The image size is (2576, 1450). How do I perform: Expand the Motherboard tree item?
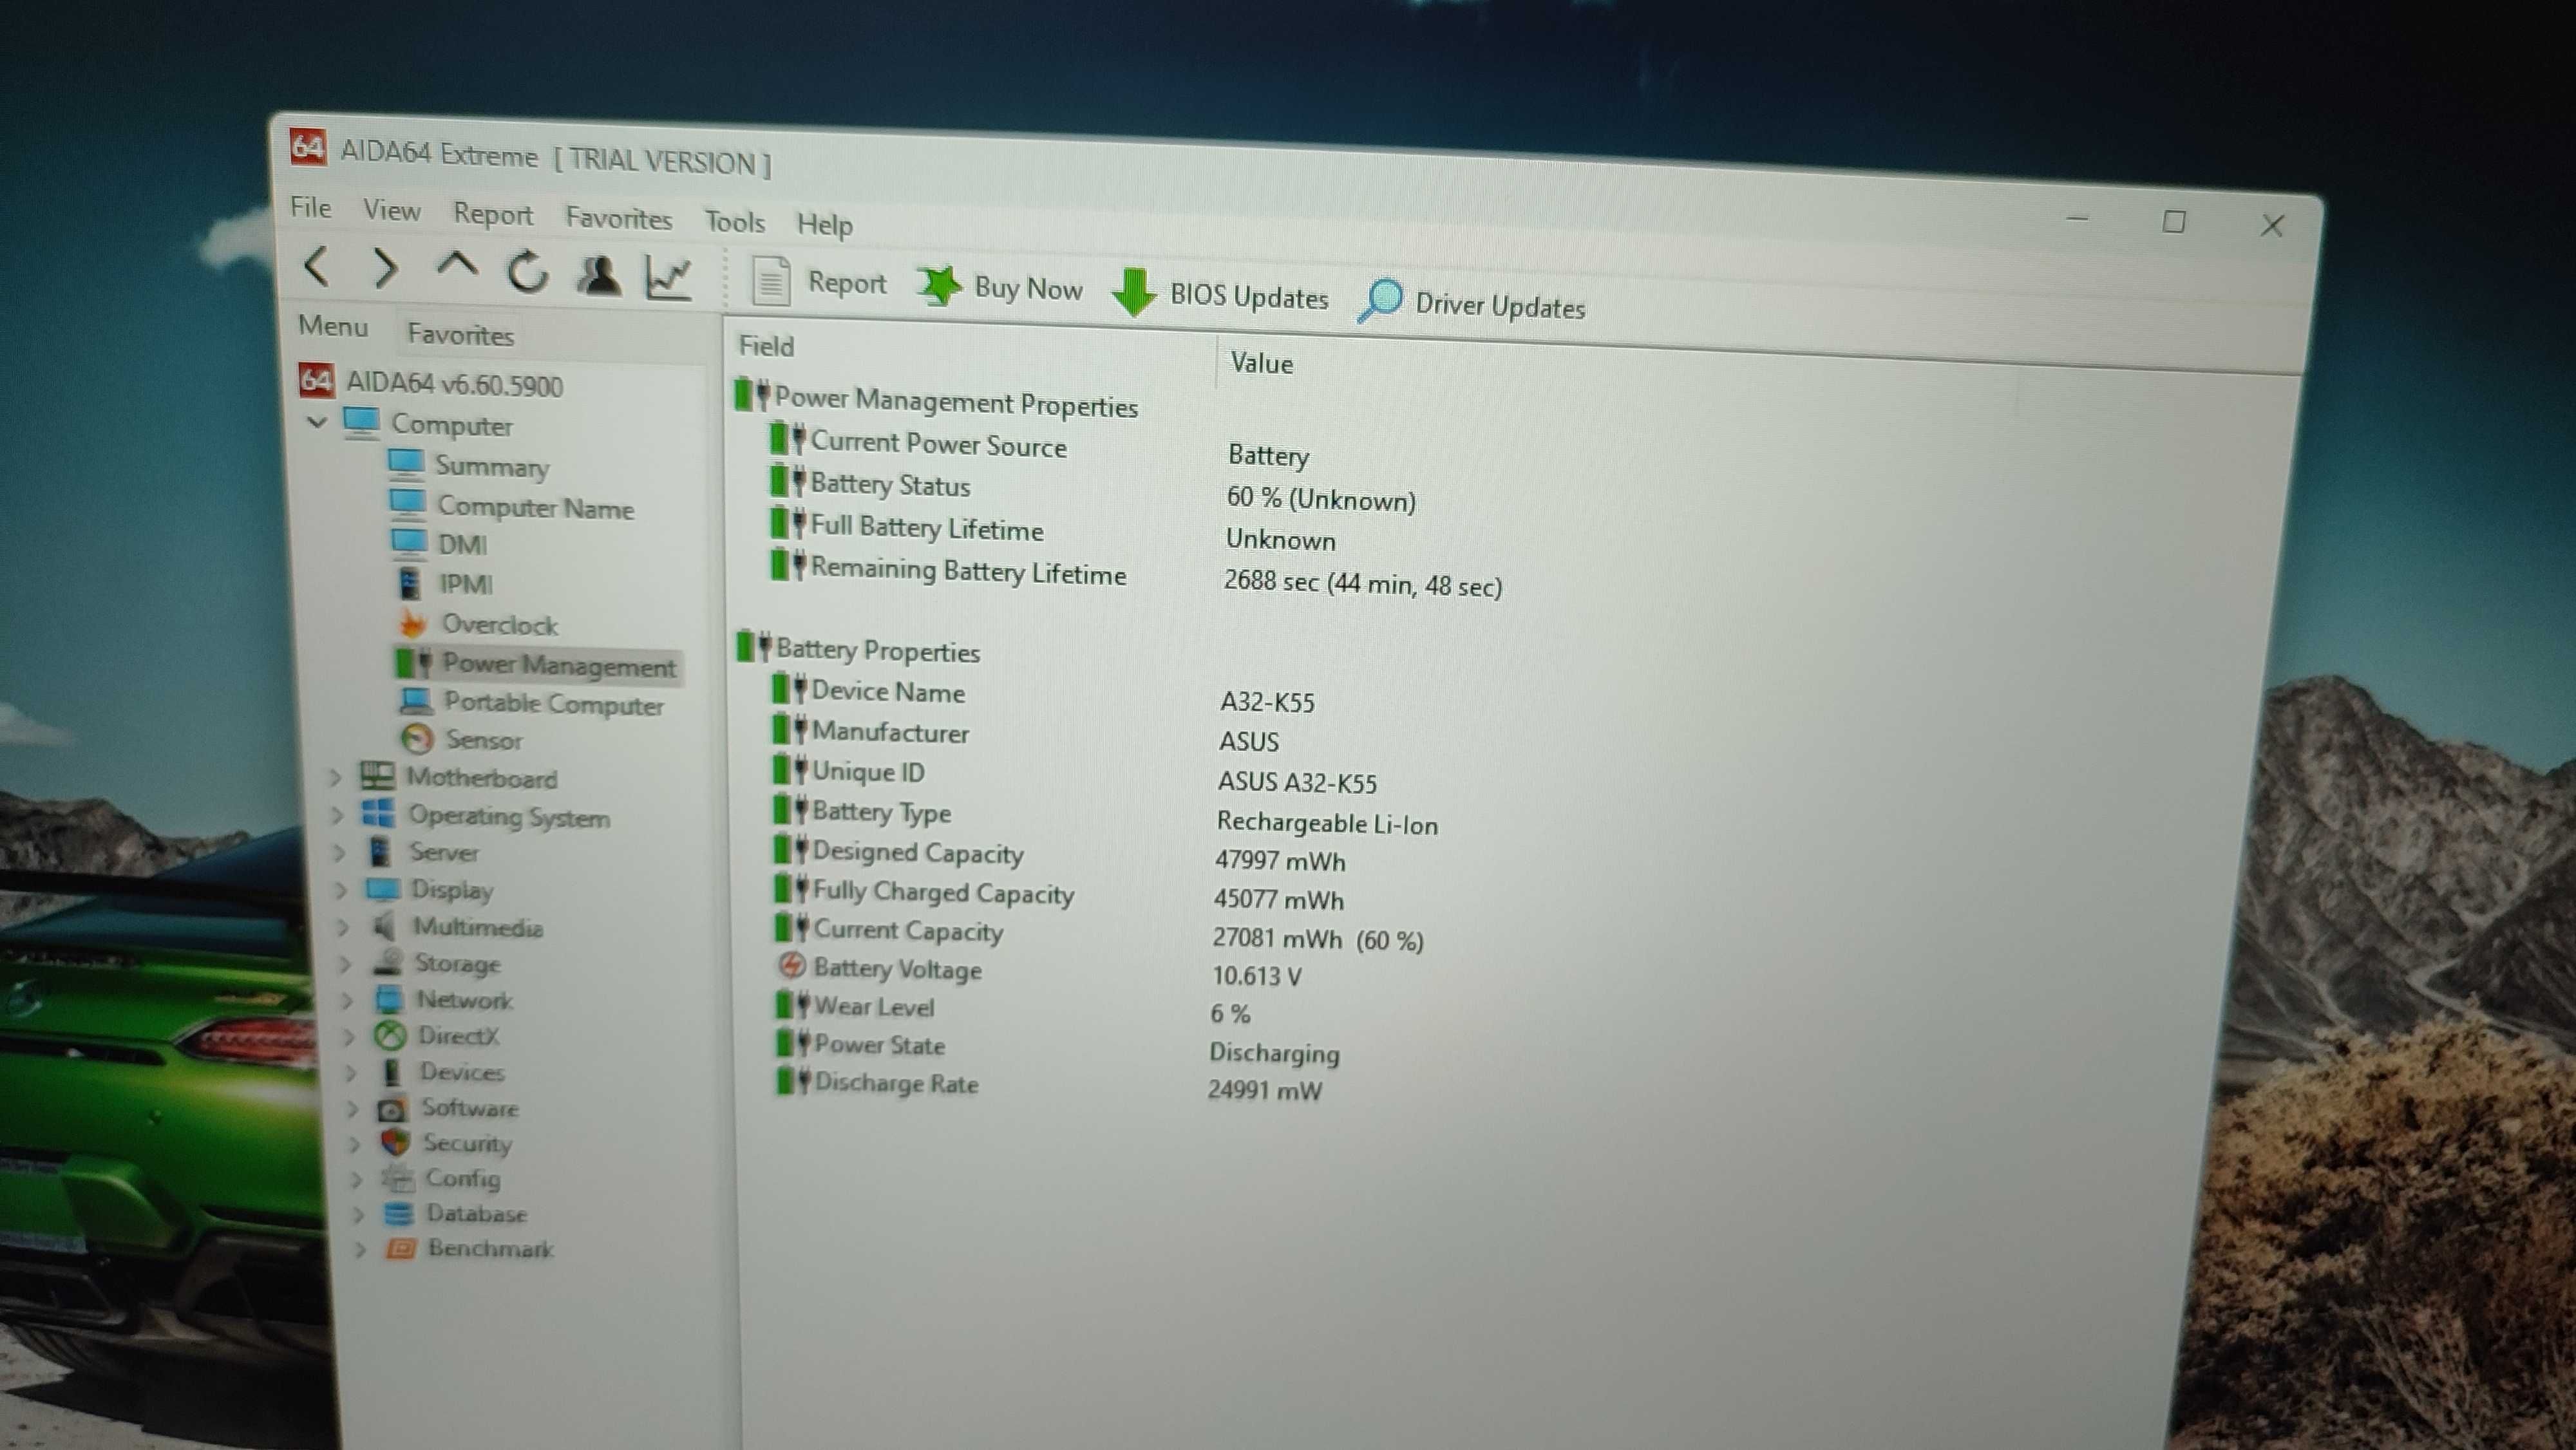[341, 778]
